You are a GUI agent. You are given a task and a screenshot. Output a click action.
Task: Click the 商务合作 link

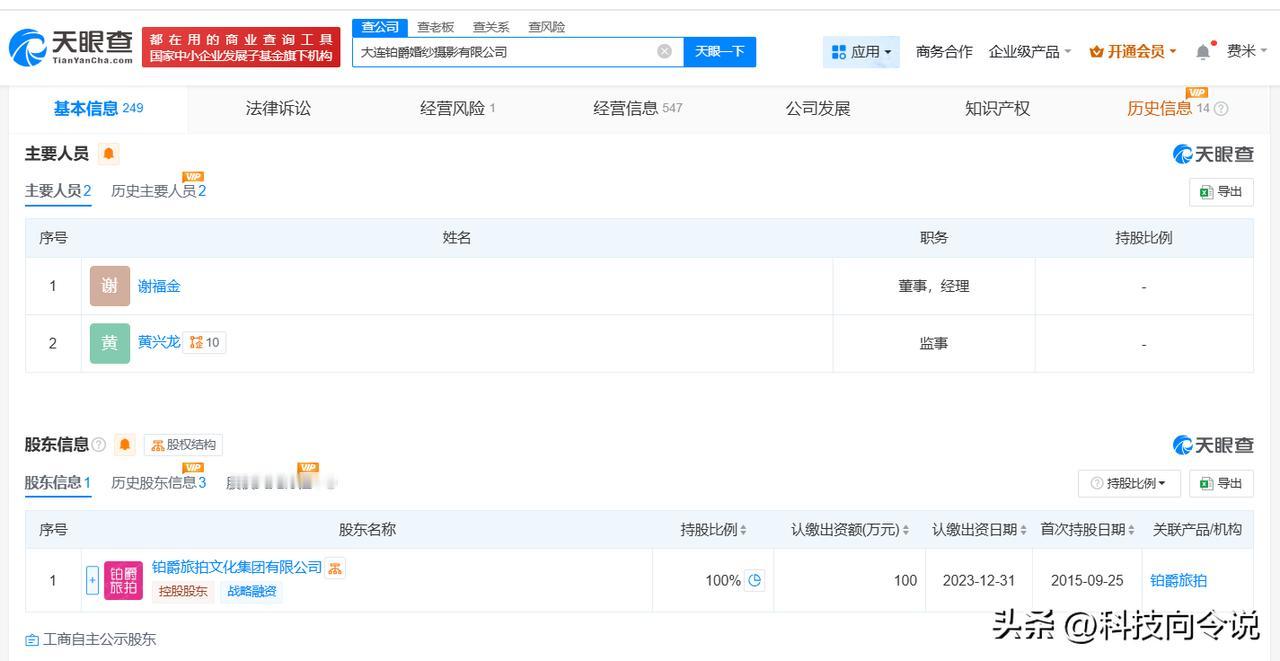coord(944,51)
